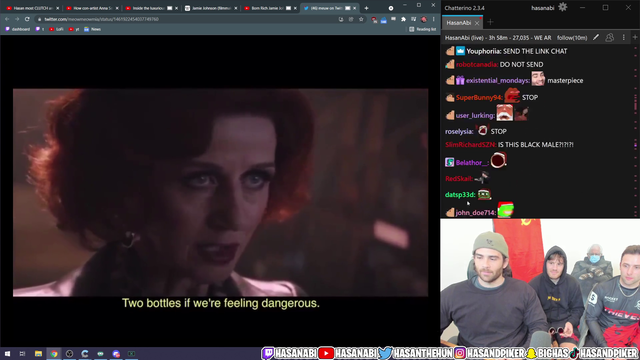640x360 pixels.
Task: Open OBS Studio from the taskbar
Action: 69,353
